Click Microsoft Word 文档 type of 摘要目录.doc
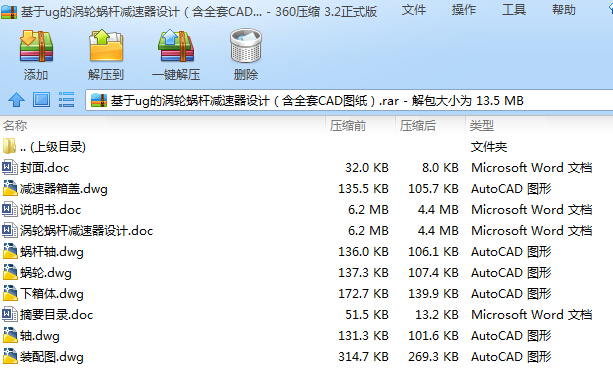Screen dimensions: 613x387 (x=531, y=315)
